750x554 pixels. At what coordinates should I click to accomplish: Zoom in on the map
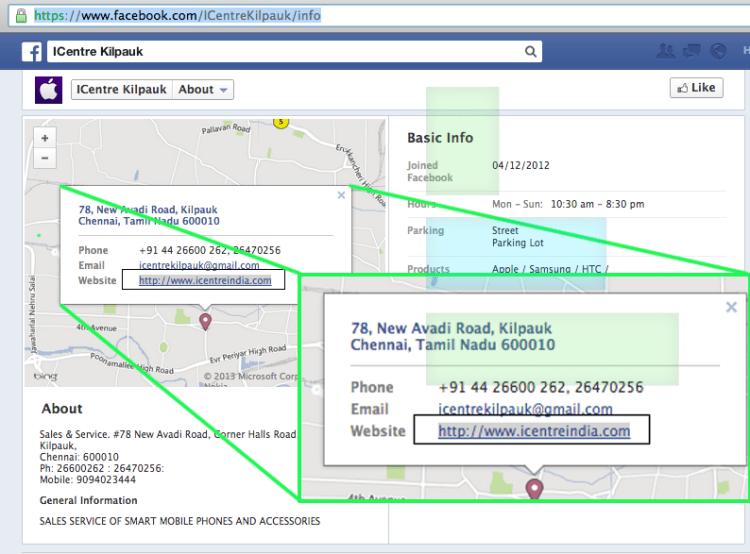45,138
